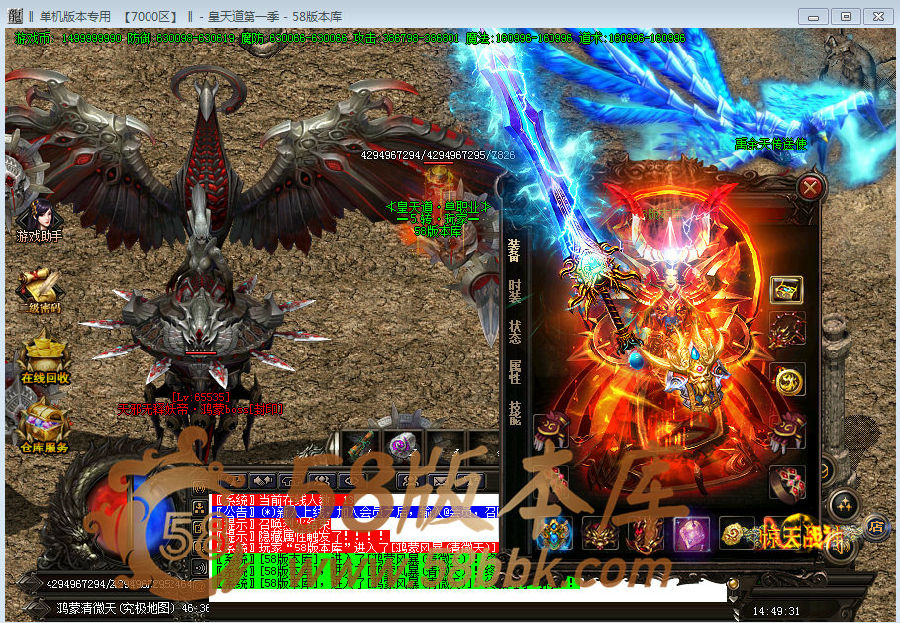Click the group members toolbar button
The height and width of the screenshot is (623, 900).
click(322, 480)
